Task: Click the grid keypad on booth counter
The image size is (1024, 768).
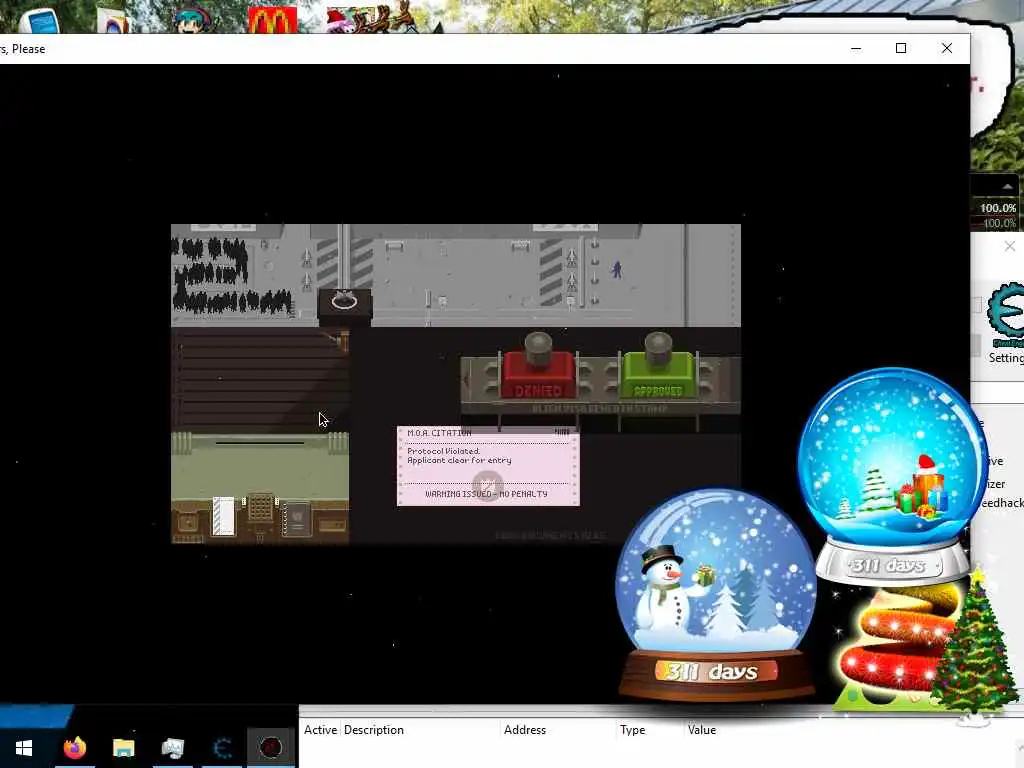Action: 261,507
